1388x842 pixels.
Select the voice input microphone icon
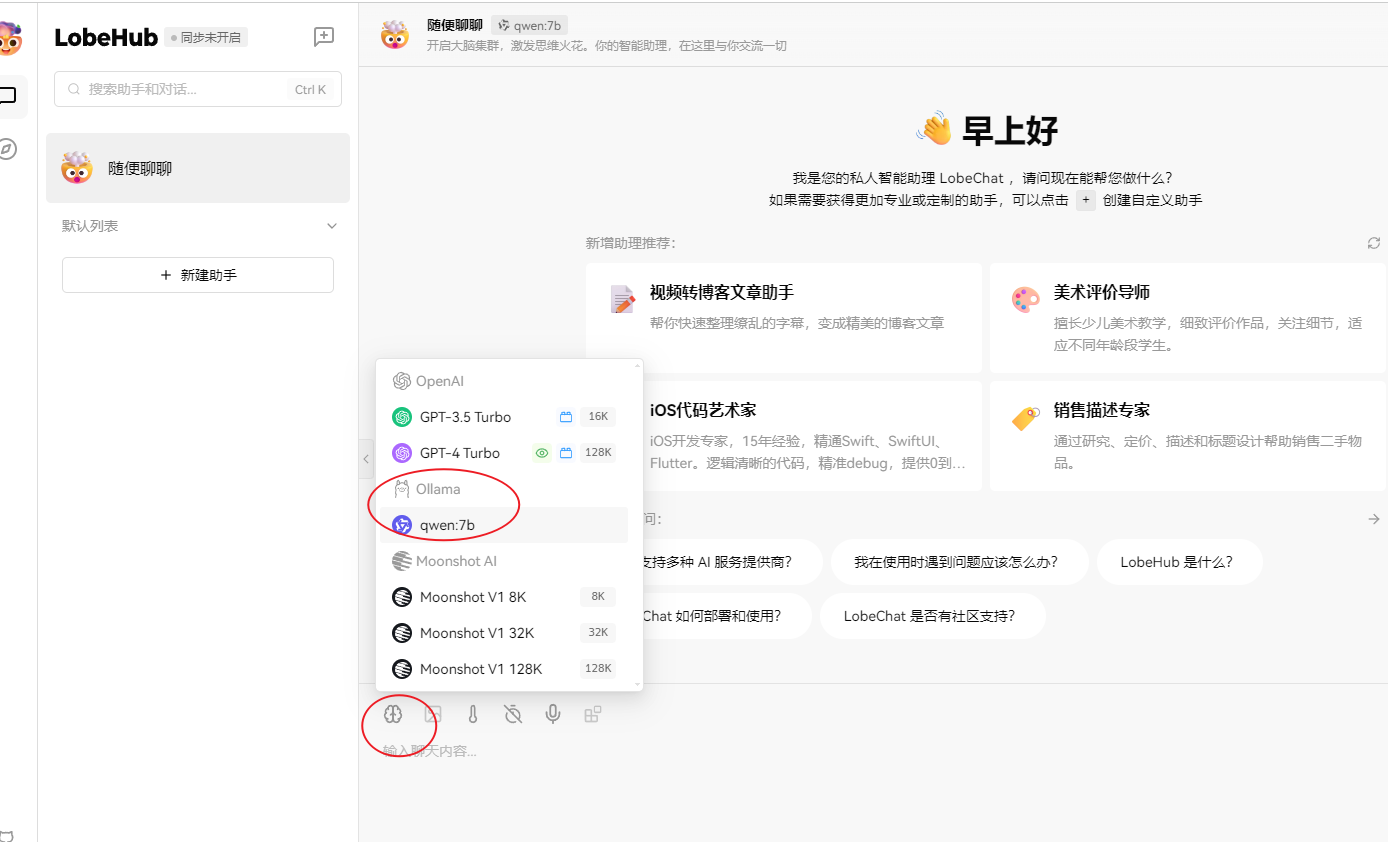coord(552,713)
